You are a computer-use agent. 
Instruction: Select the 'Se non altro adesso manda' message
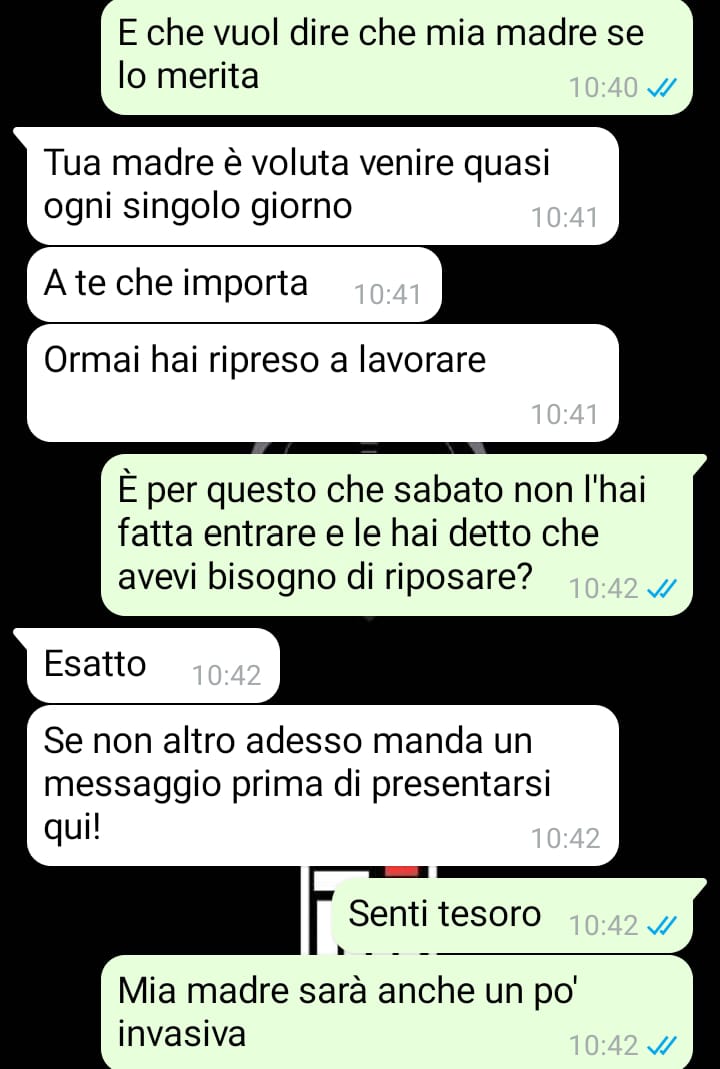click(322, 785)
